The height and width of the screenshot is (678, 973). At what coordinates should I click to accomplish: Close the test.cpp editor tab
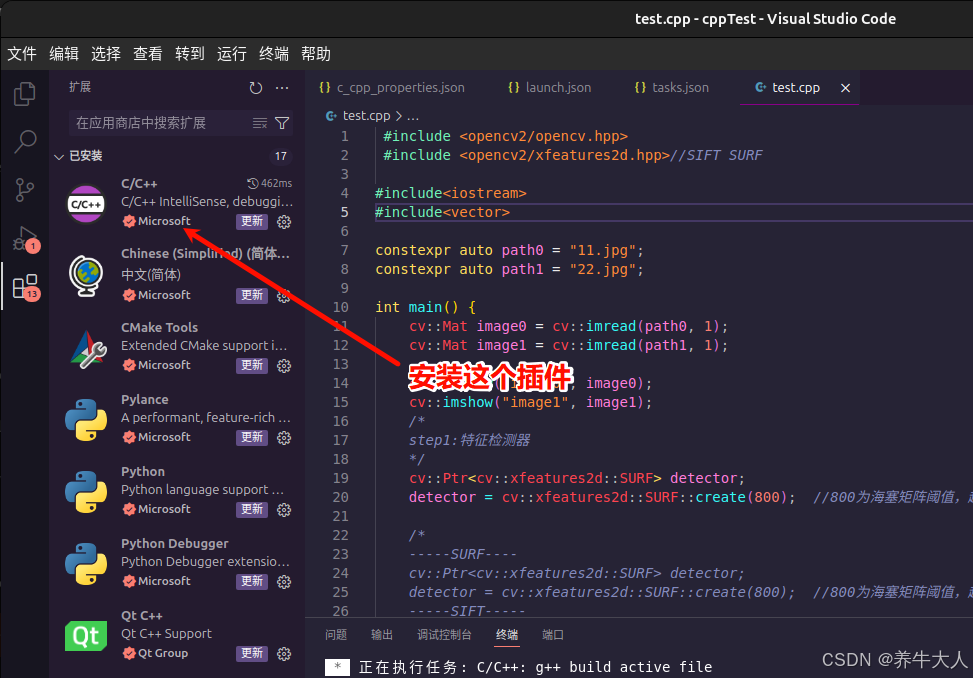(x=845, y=88)
